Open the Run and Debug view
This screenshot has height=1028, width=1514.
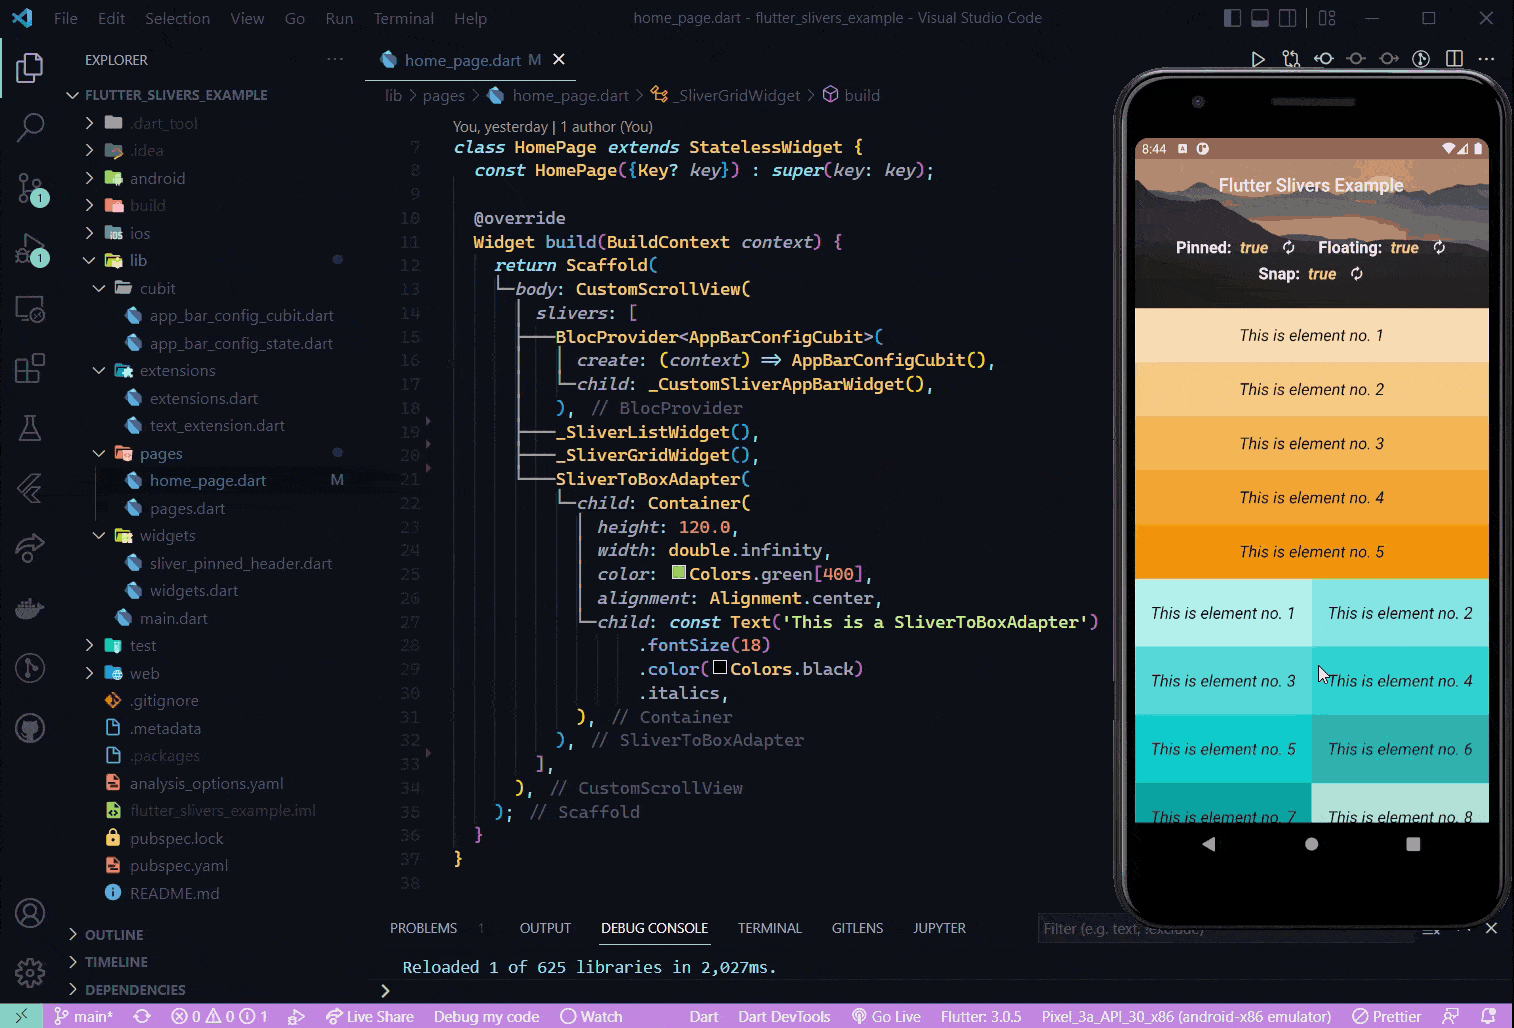[30, 250]
